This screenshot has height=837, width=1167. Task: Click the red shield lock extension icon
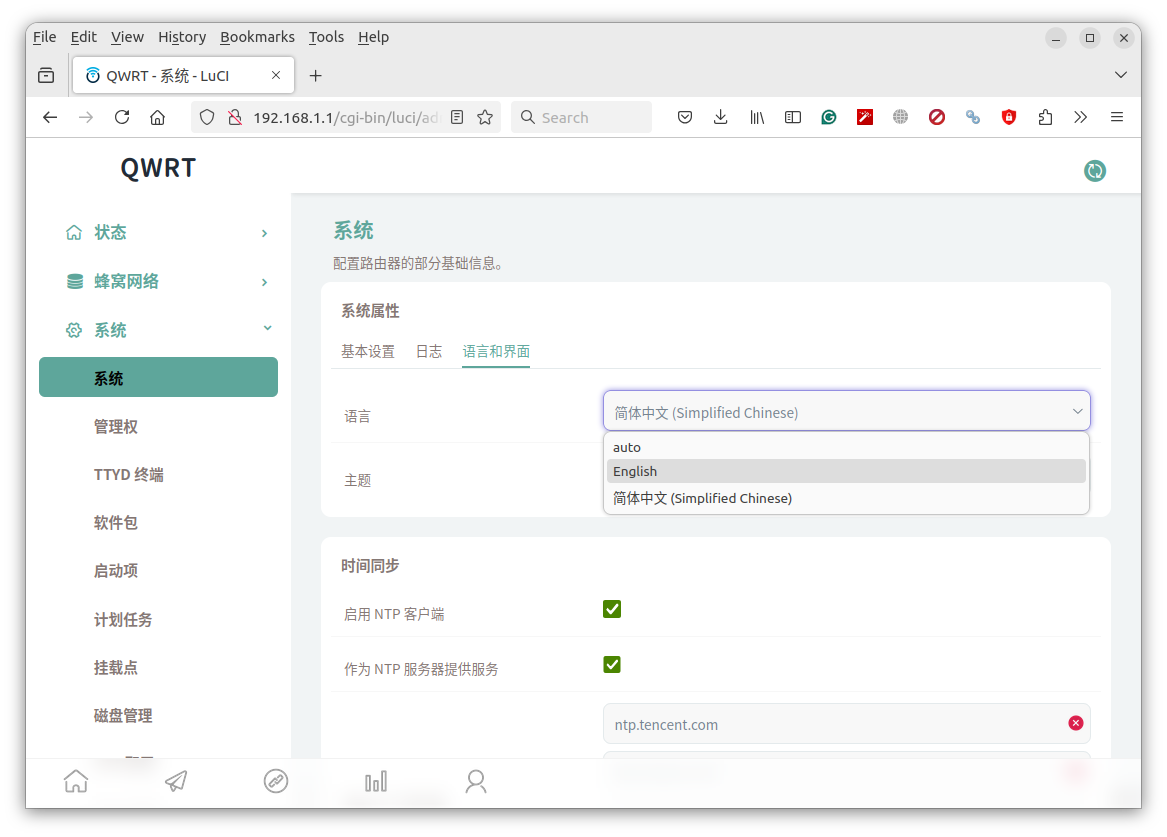(x=1008, y=118)
